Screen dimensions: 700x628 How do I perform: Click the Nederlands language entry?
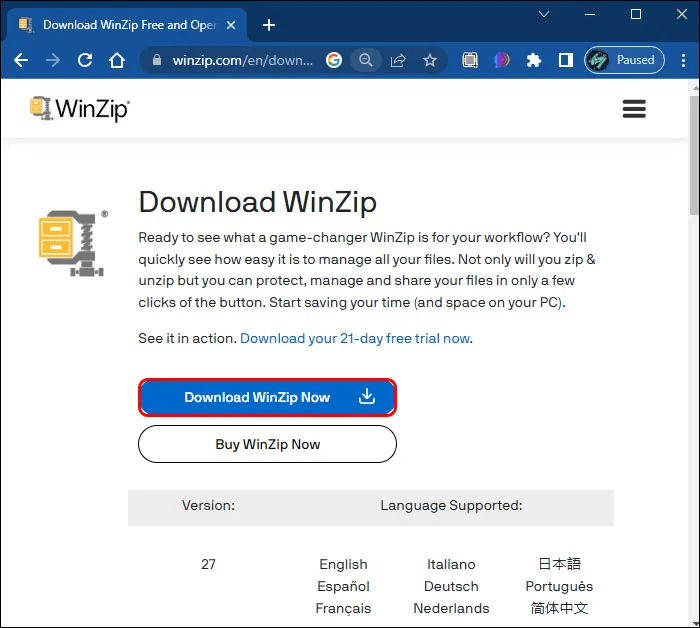(451, 608)
